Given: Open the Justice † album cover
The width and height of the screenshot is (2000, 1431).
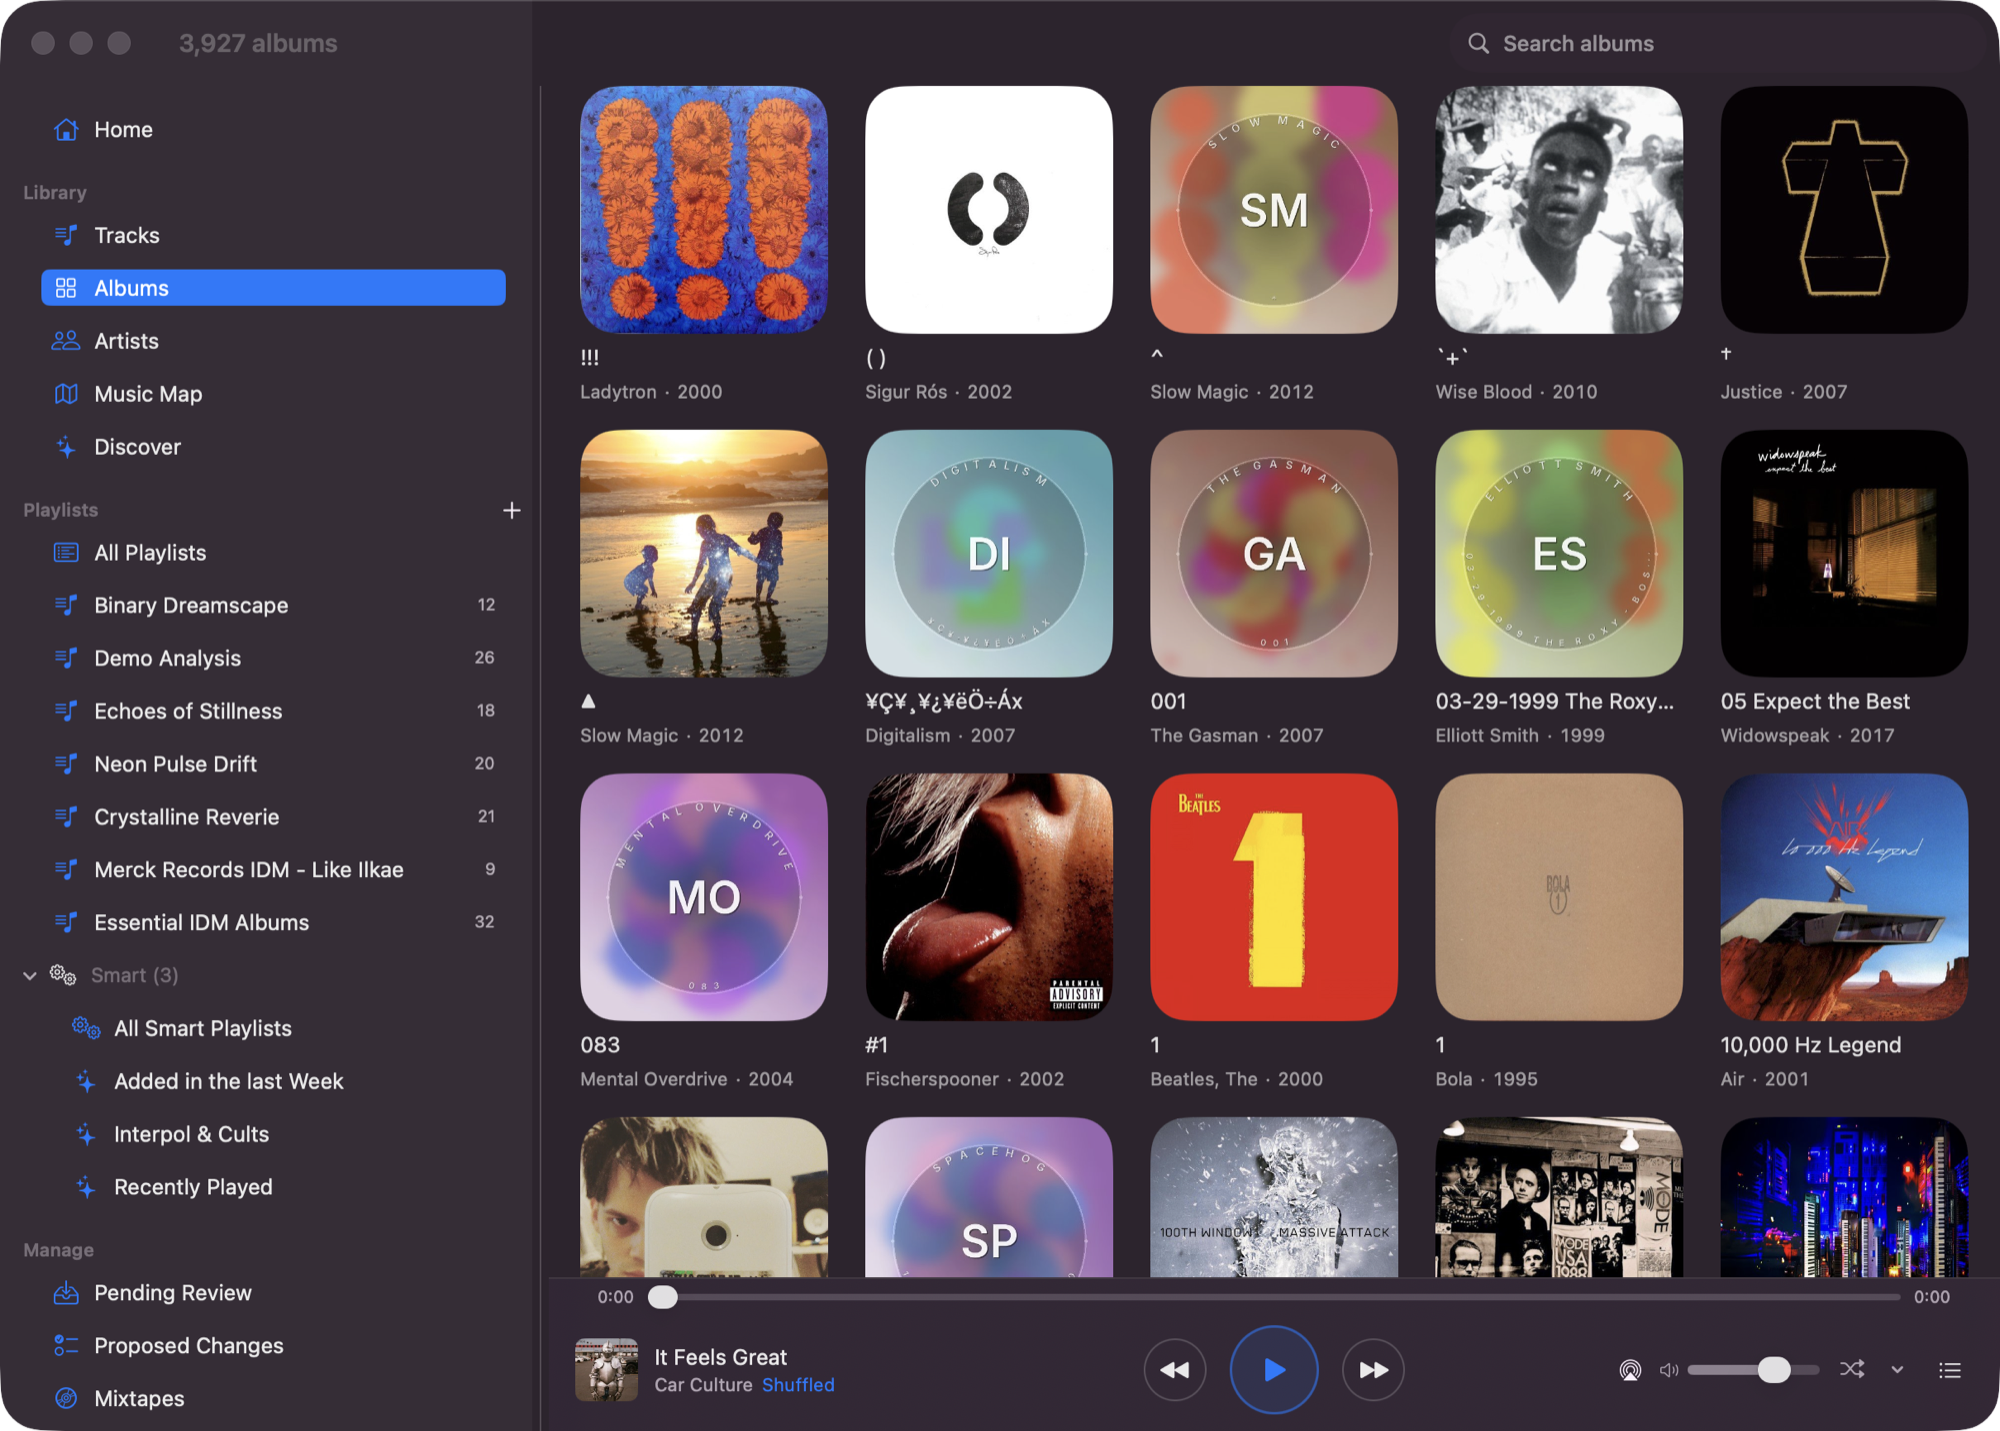Looking at the screenshot, I should pos(1844,210).
